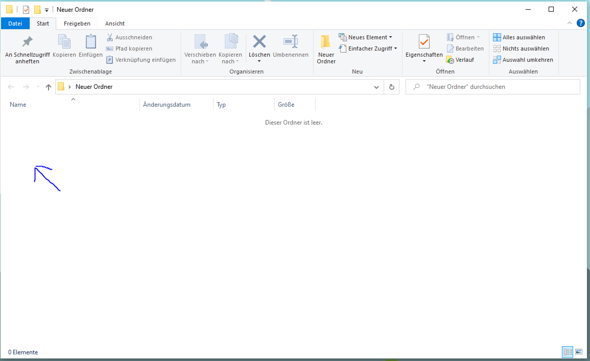Open the Neues Element dropdown
590x361 pixels.
tap(365, 37)
